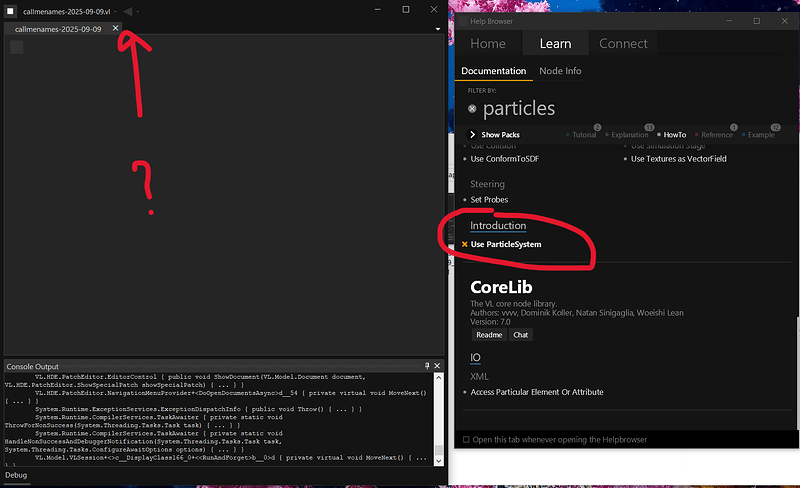800x488 pixels.
Task: Open the Use ParticleSystem help patch
Action: click(507, 244)
